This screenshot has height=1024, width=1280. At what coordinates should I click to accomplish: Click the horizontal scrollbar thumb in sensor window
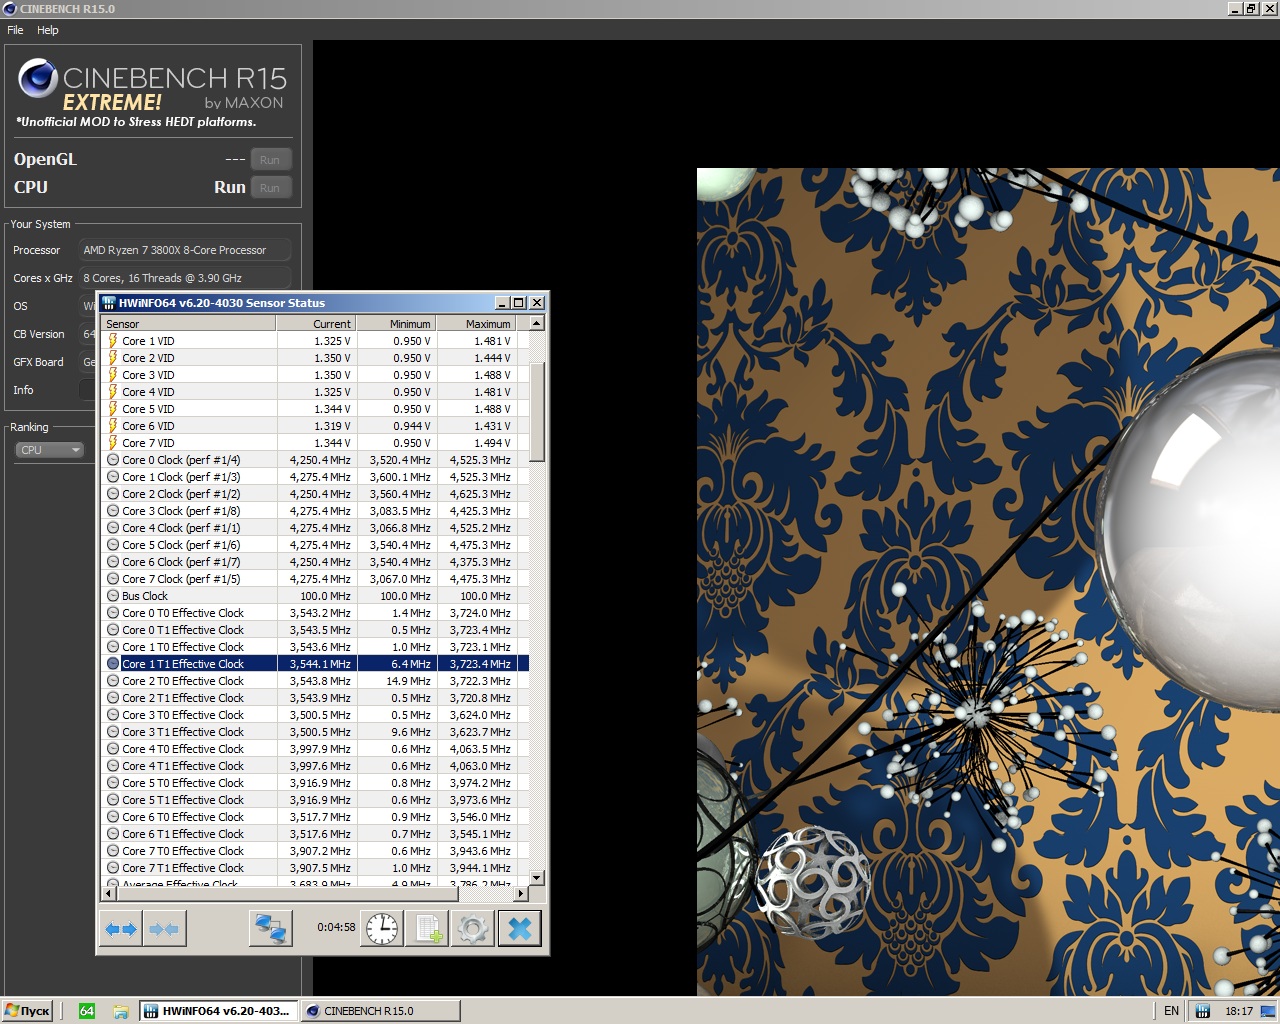[287, 894]
